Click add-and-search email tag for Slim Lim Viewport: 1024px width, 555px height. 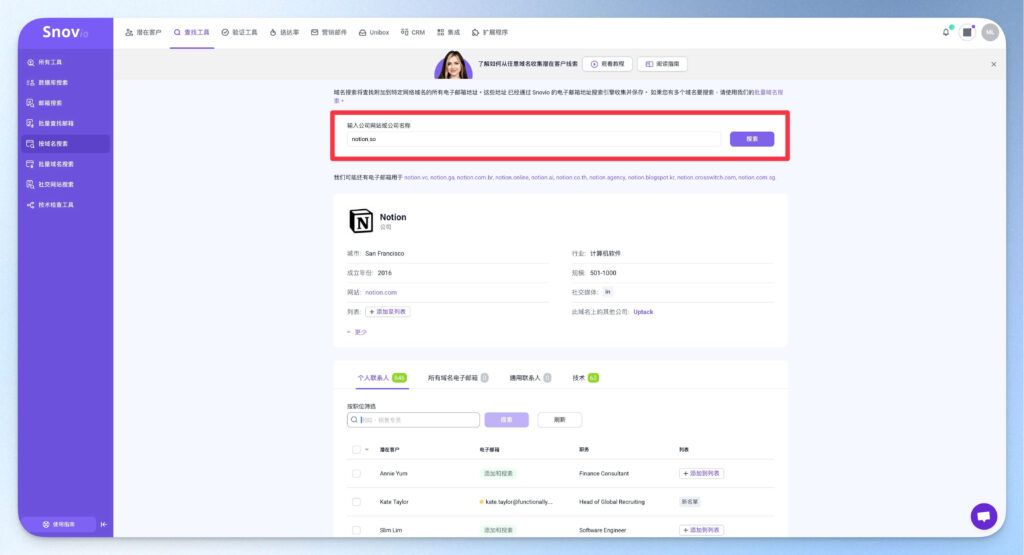point(498,530)
